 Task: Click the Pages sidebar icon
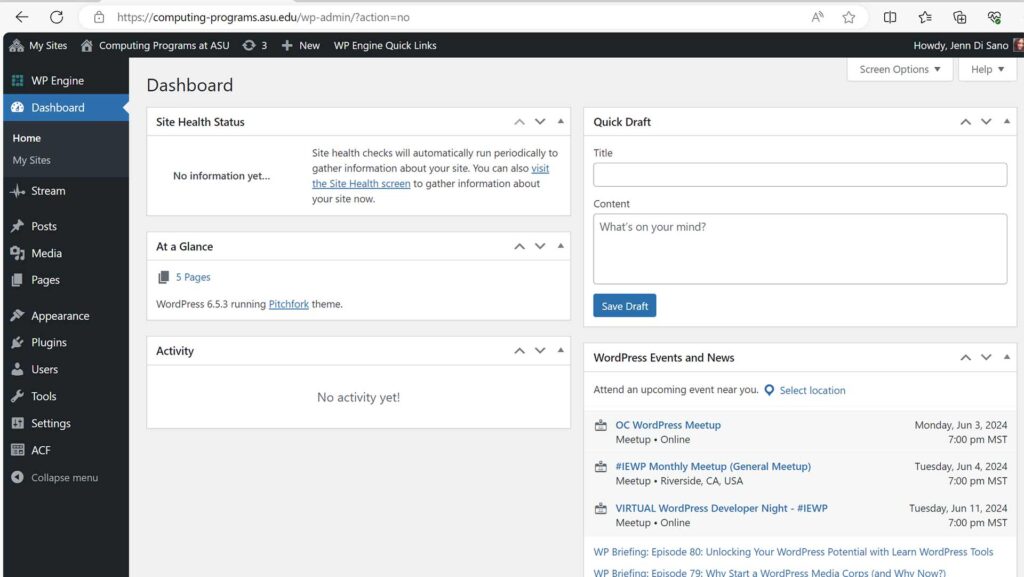[x=18, y=279]
